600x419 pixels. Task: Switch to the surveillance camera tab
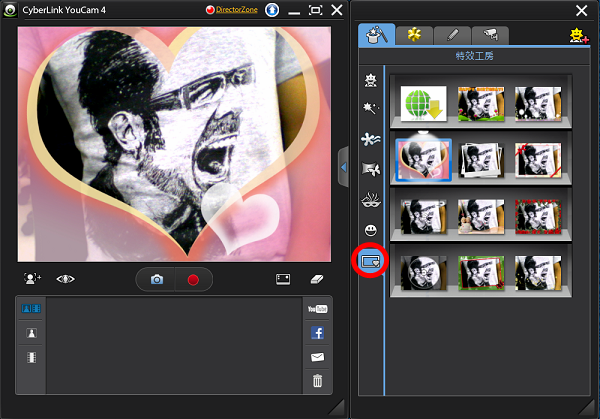pyautogui.click(x=489, y=35)
